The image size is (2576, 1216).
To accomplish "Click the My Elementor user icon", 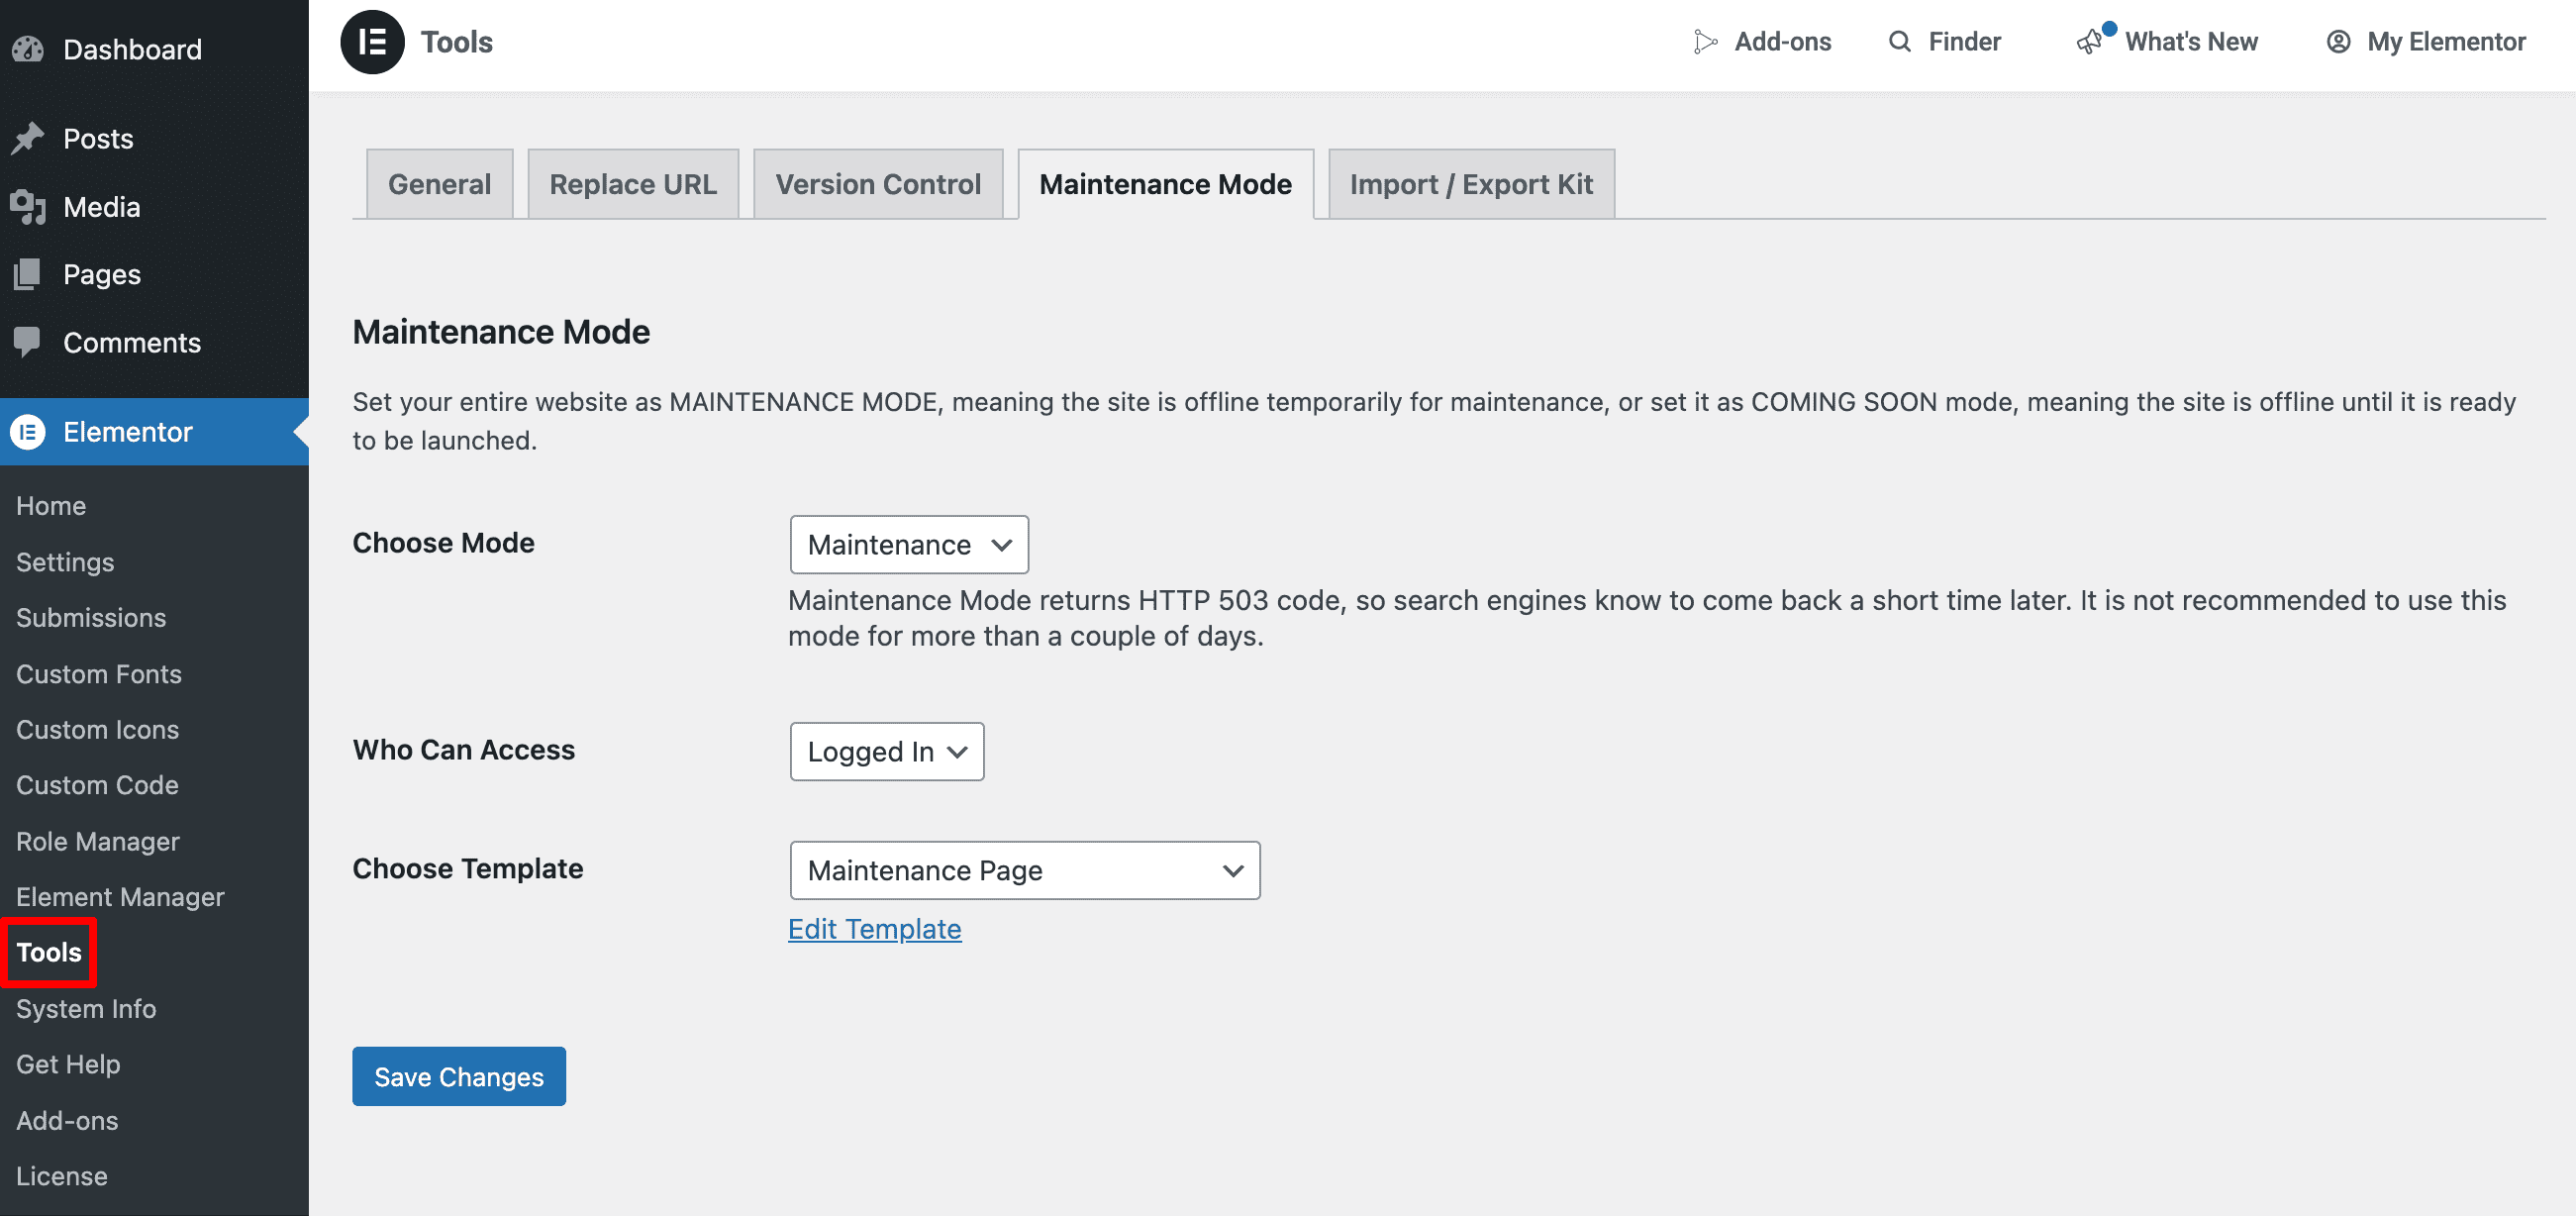I will click(2338, 42).
